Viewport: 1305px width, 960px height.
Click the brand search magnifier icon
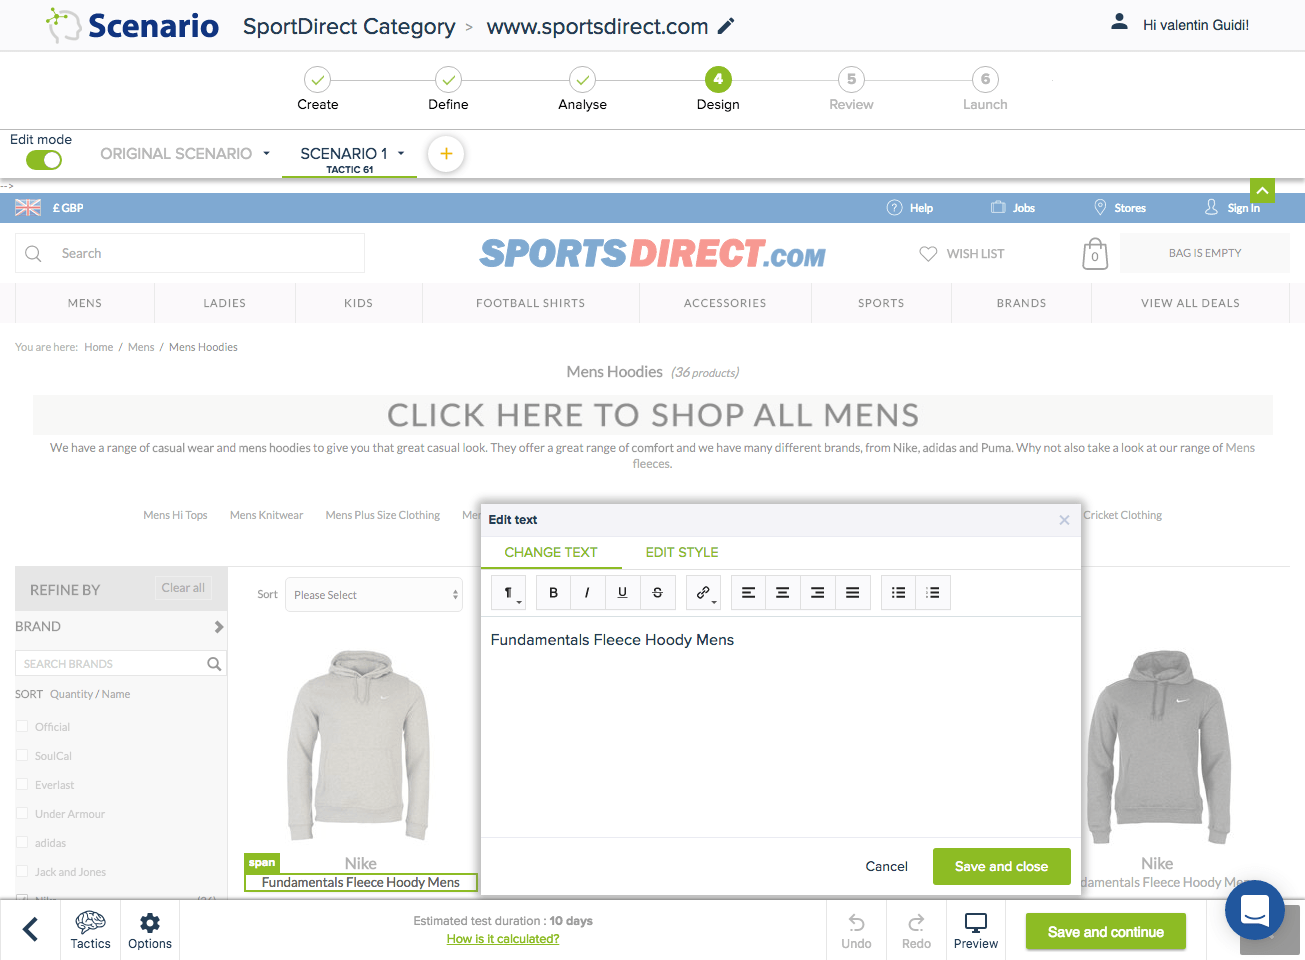click(x=214, y=664)
